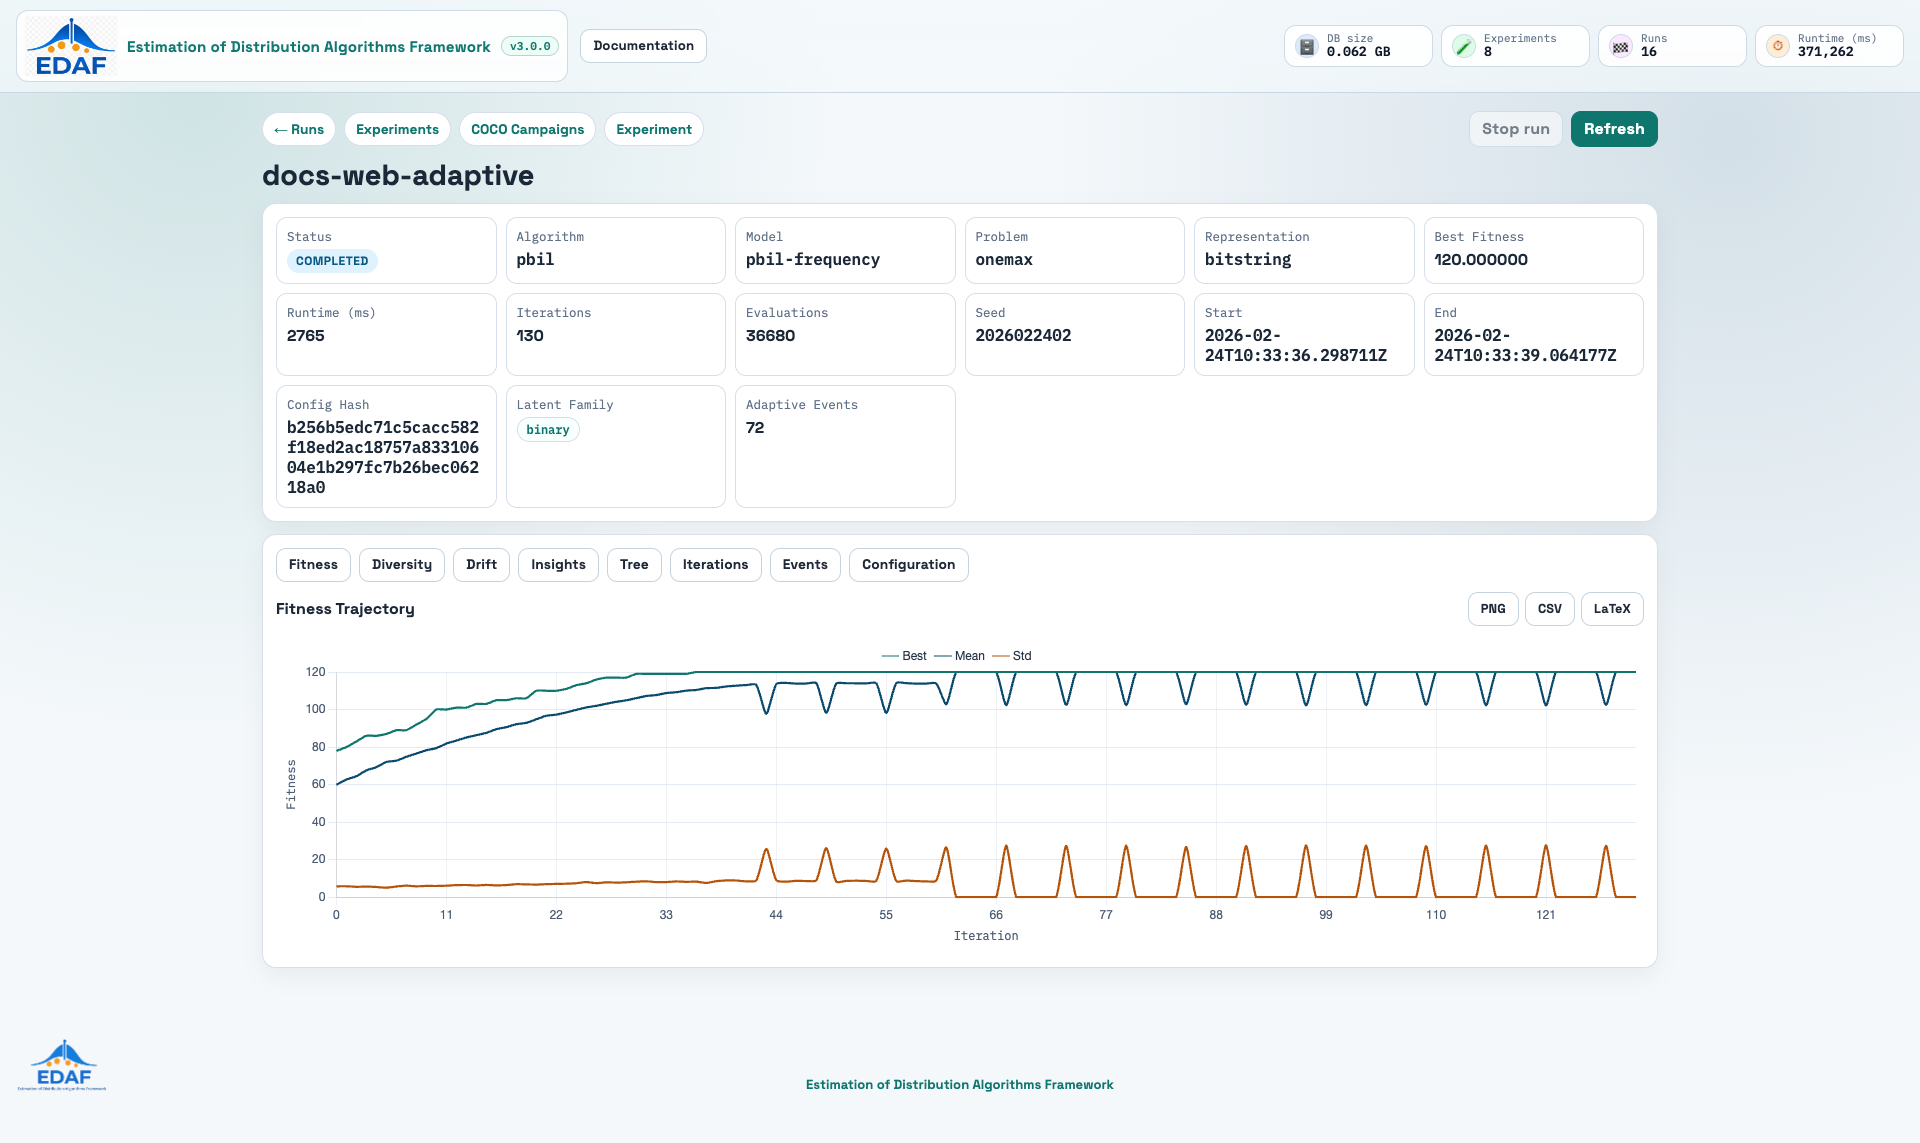Click the Refresh button
The width and height of the screenshot is (1920, 1143).
pos(1614,129)
